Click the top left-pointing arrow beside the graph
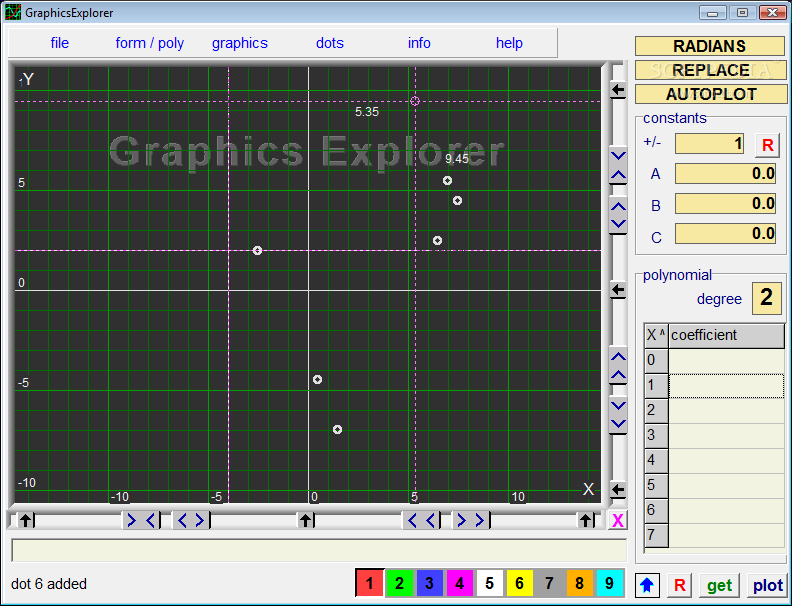This screenshot has width=792, height=606. 618,90
